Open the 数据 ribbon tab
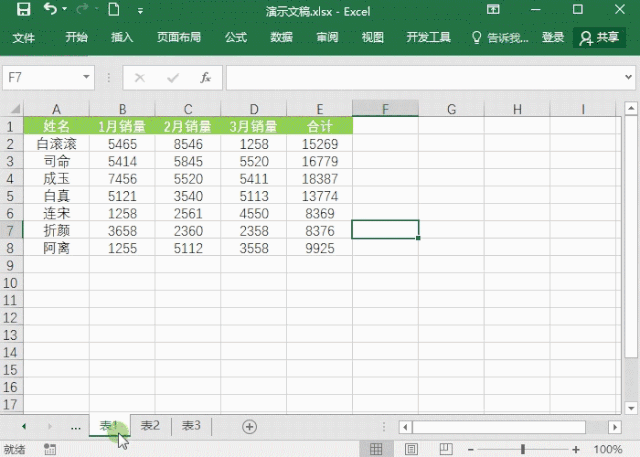The height and width of the screenshot is (457, 640). pyautogui.click(x=282, y=38)
